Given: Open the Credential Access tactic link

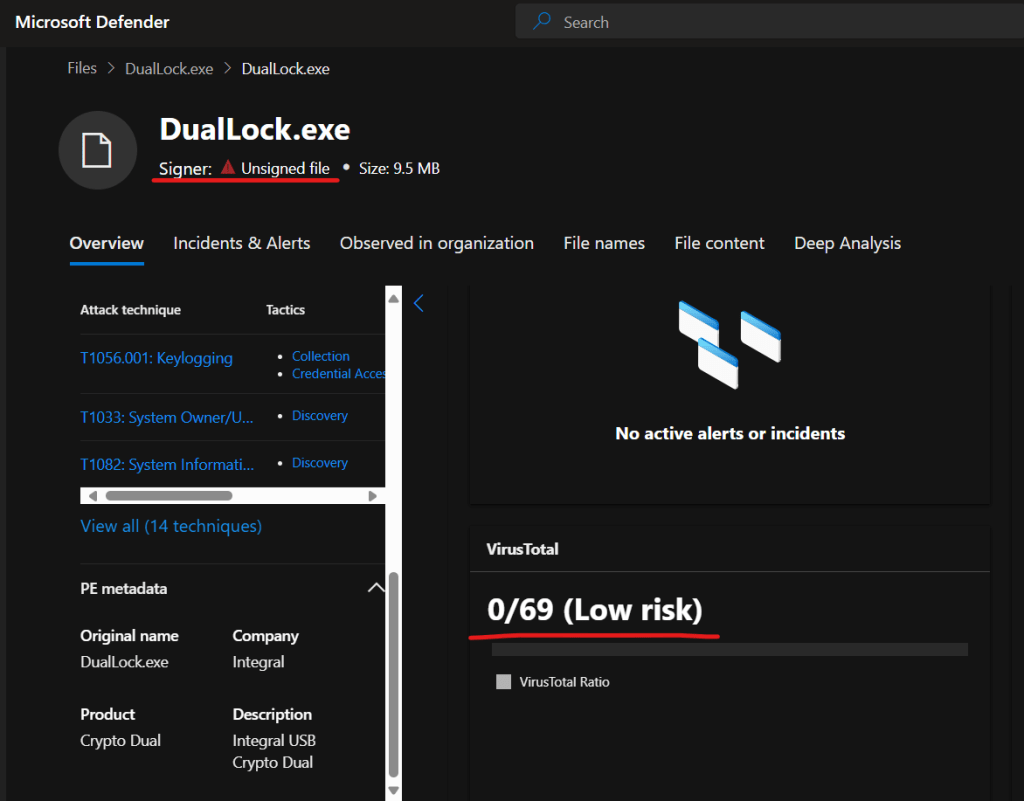Looking at the screenshot, I should pos(338,374).
